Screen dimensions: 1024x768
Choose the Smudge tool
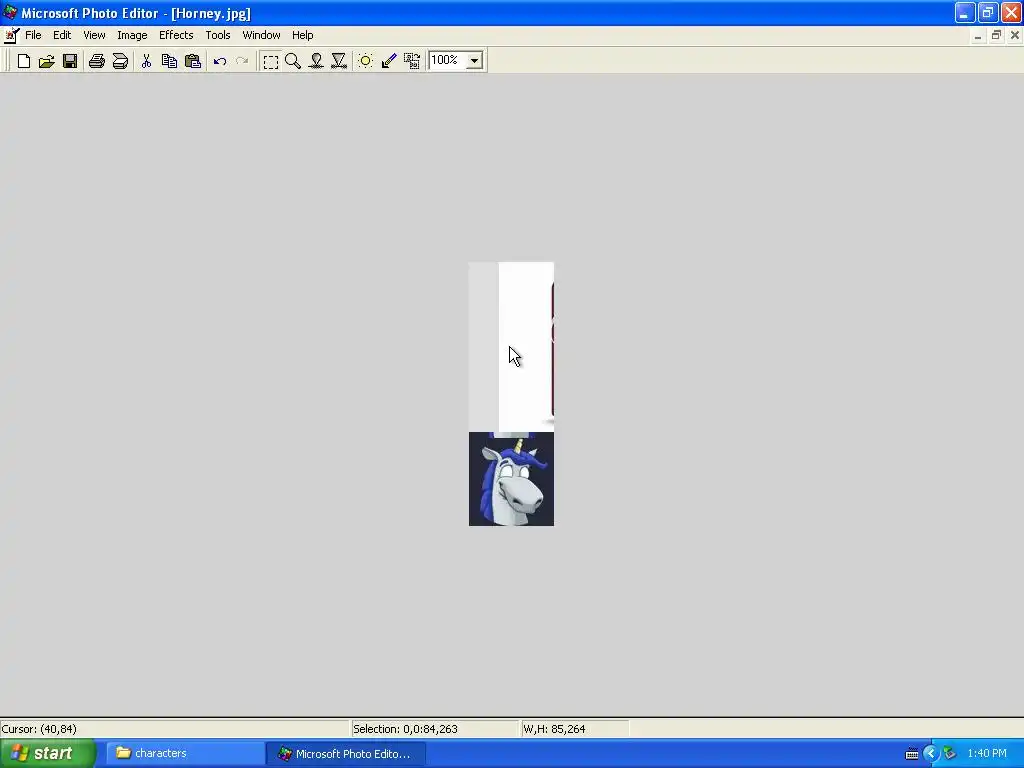(x=316, y=61)
